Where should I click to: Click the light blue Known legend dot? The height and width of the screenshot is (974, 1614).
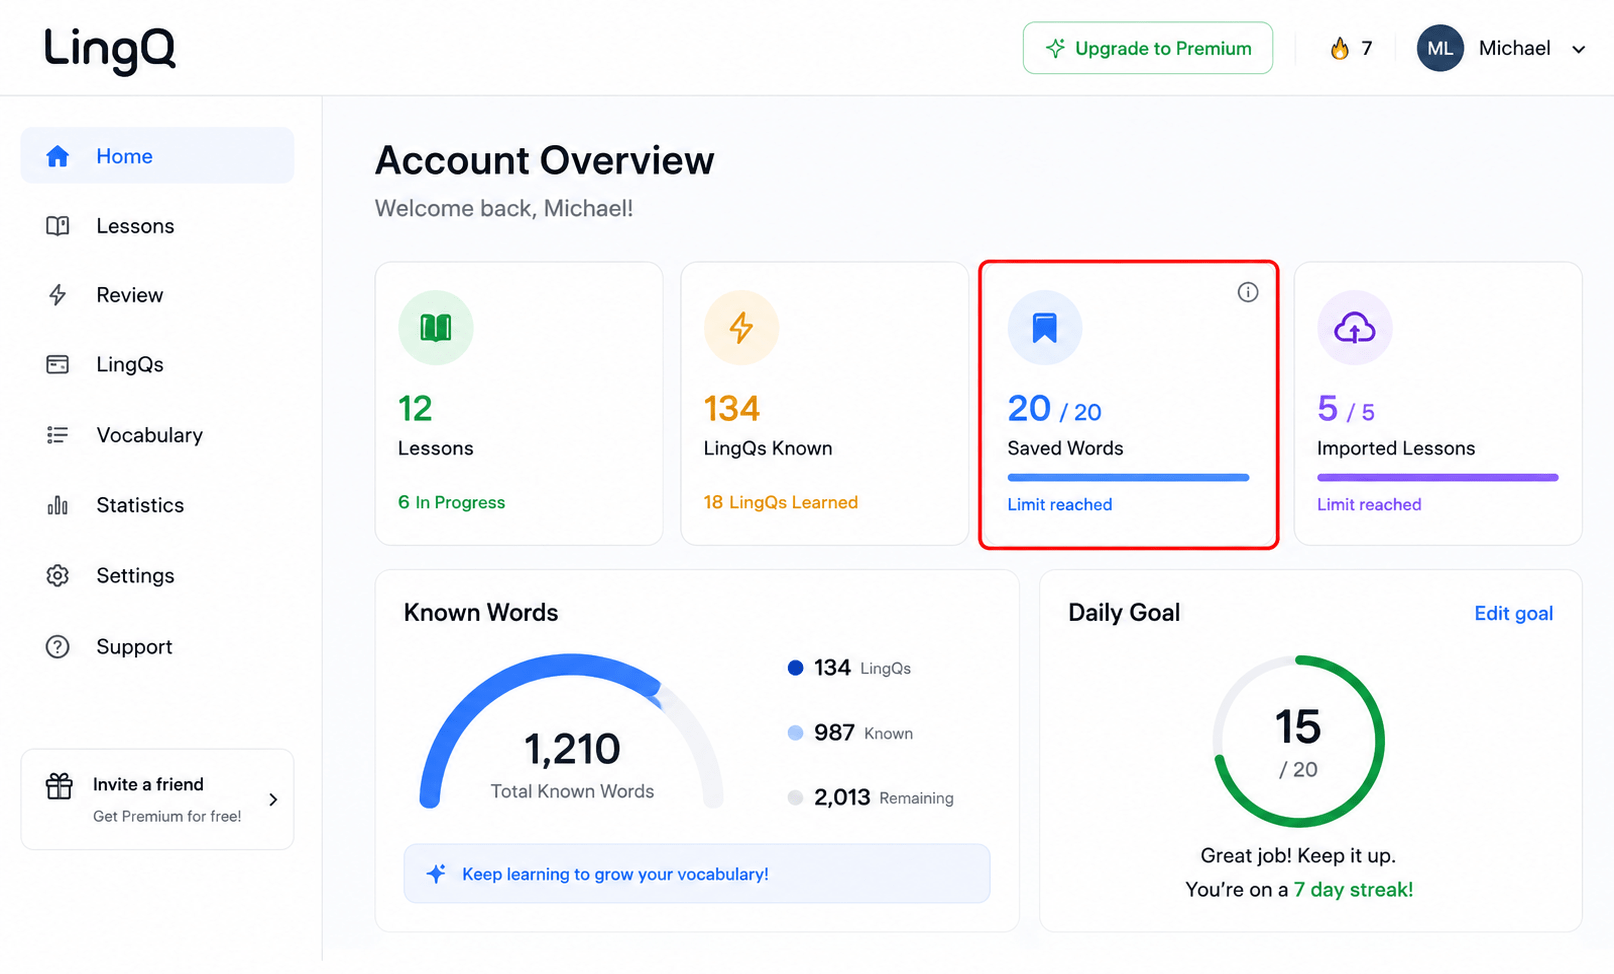click(x=796, y=733)
